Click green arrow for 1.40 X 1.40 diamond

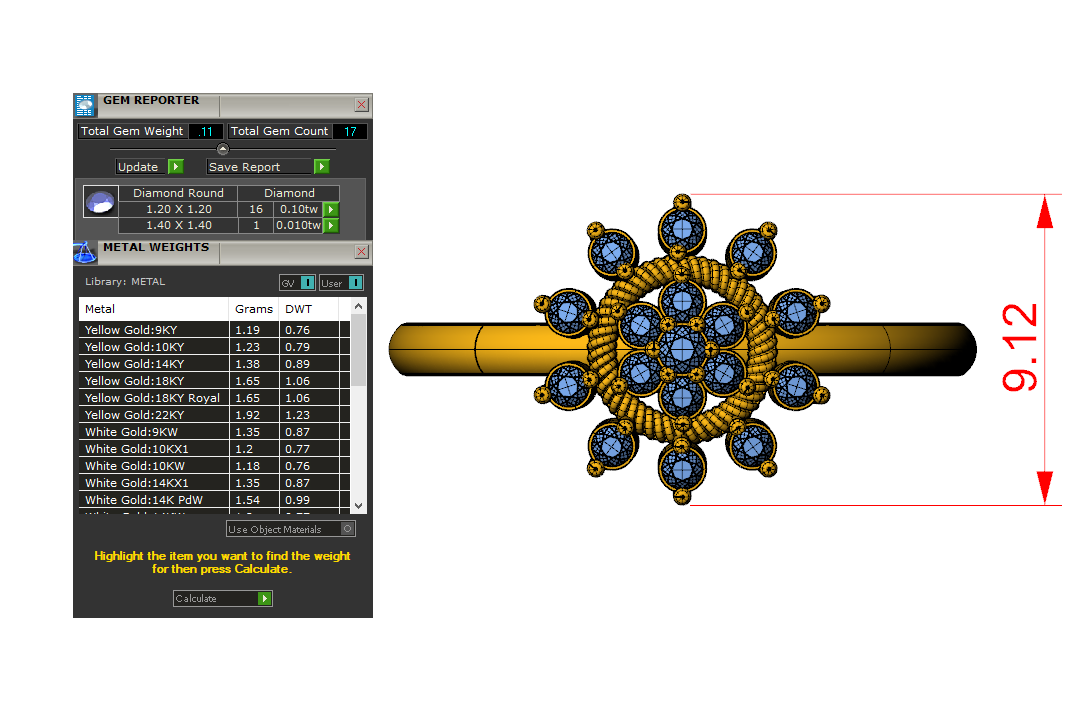click(x=331, y=226)
